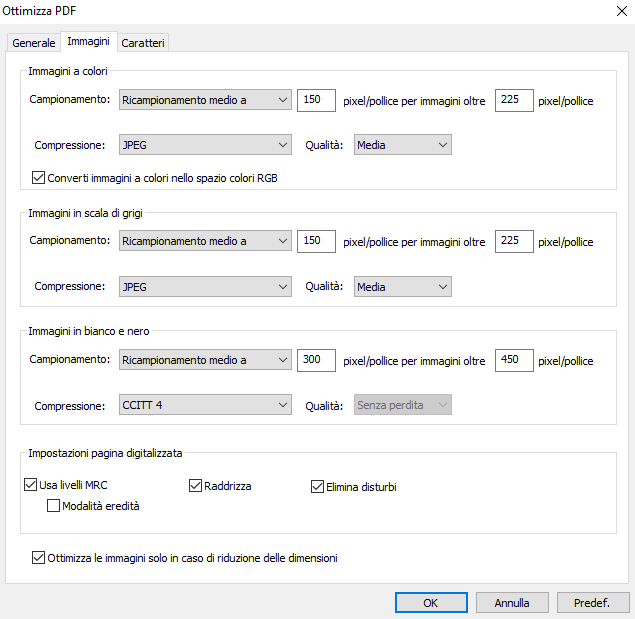Enable the Modalità eredità checkbox

pyautogui.click(x=53, y=506)
